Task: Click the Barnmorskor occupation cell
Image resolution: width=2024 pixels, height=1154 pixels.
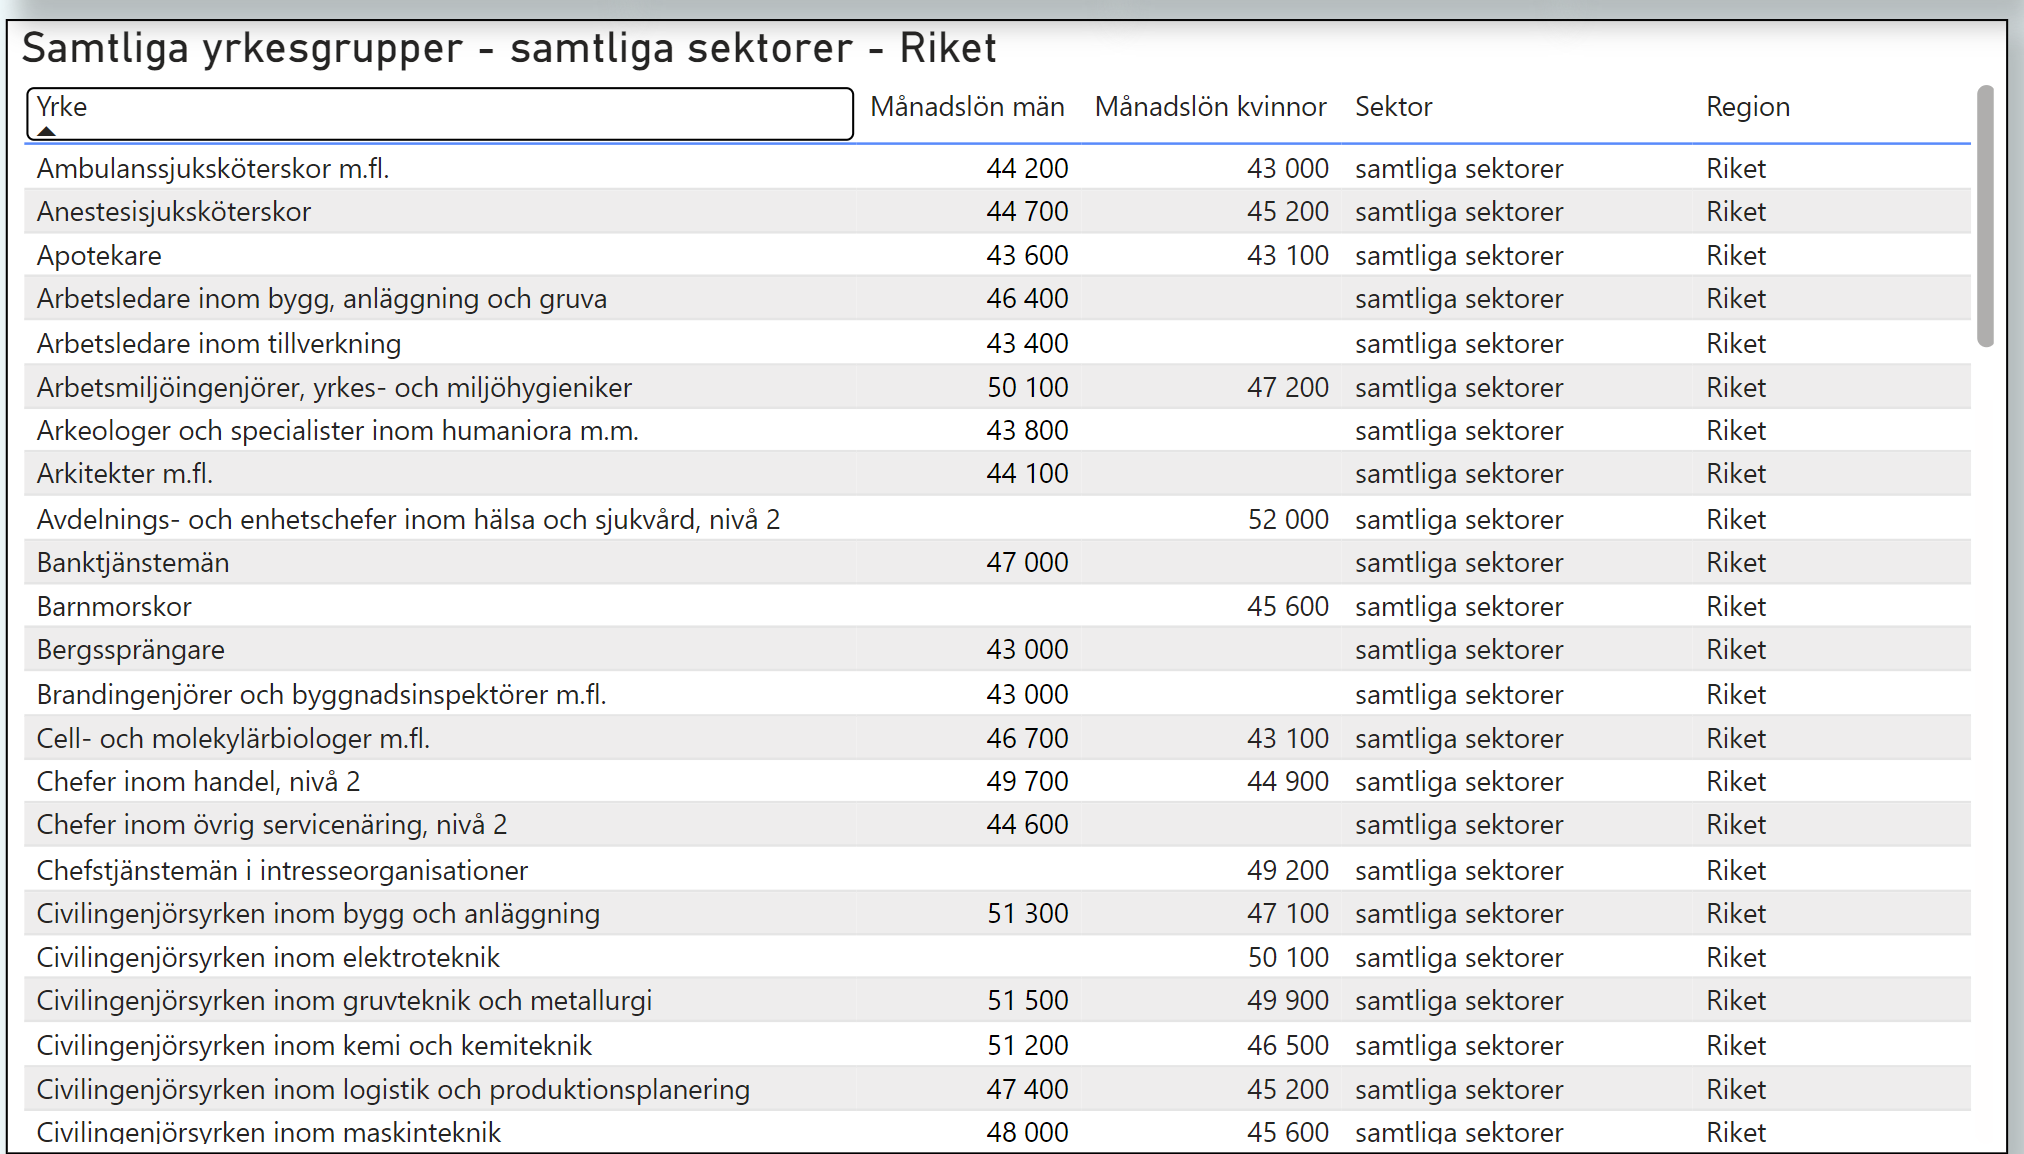Action: [x=114, y=607]
